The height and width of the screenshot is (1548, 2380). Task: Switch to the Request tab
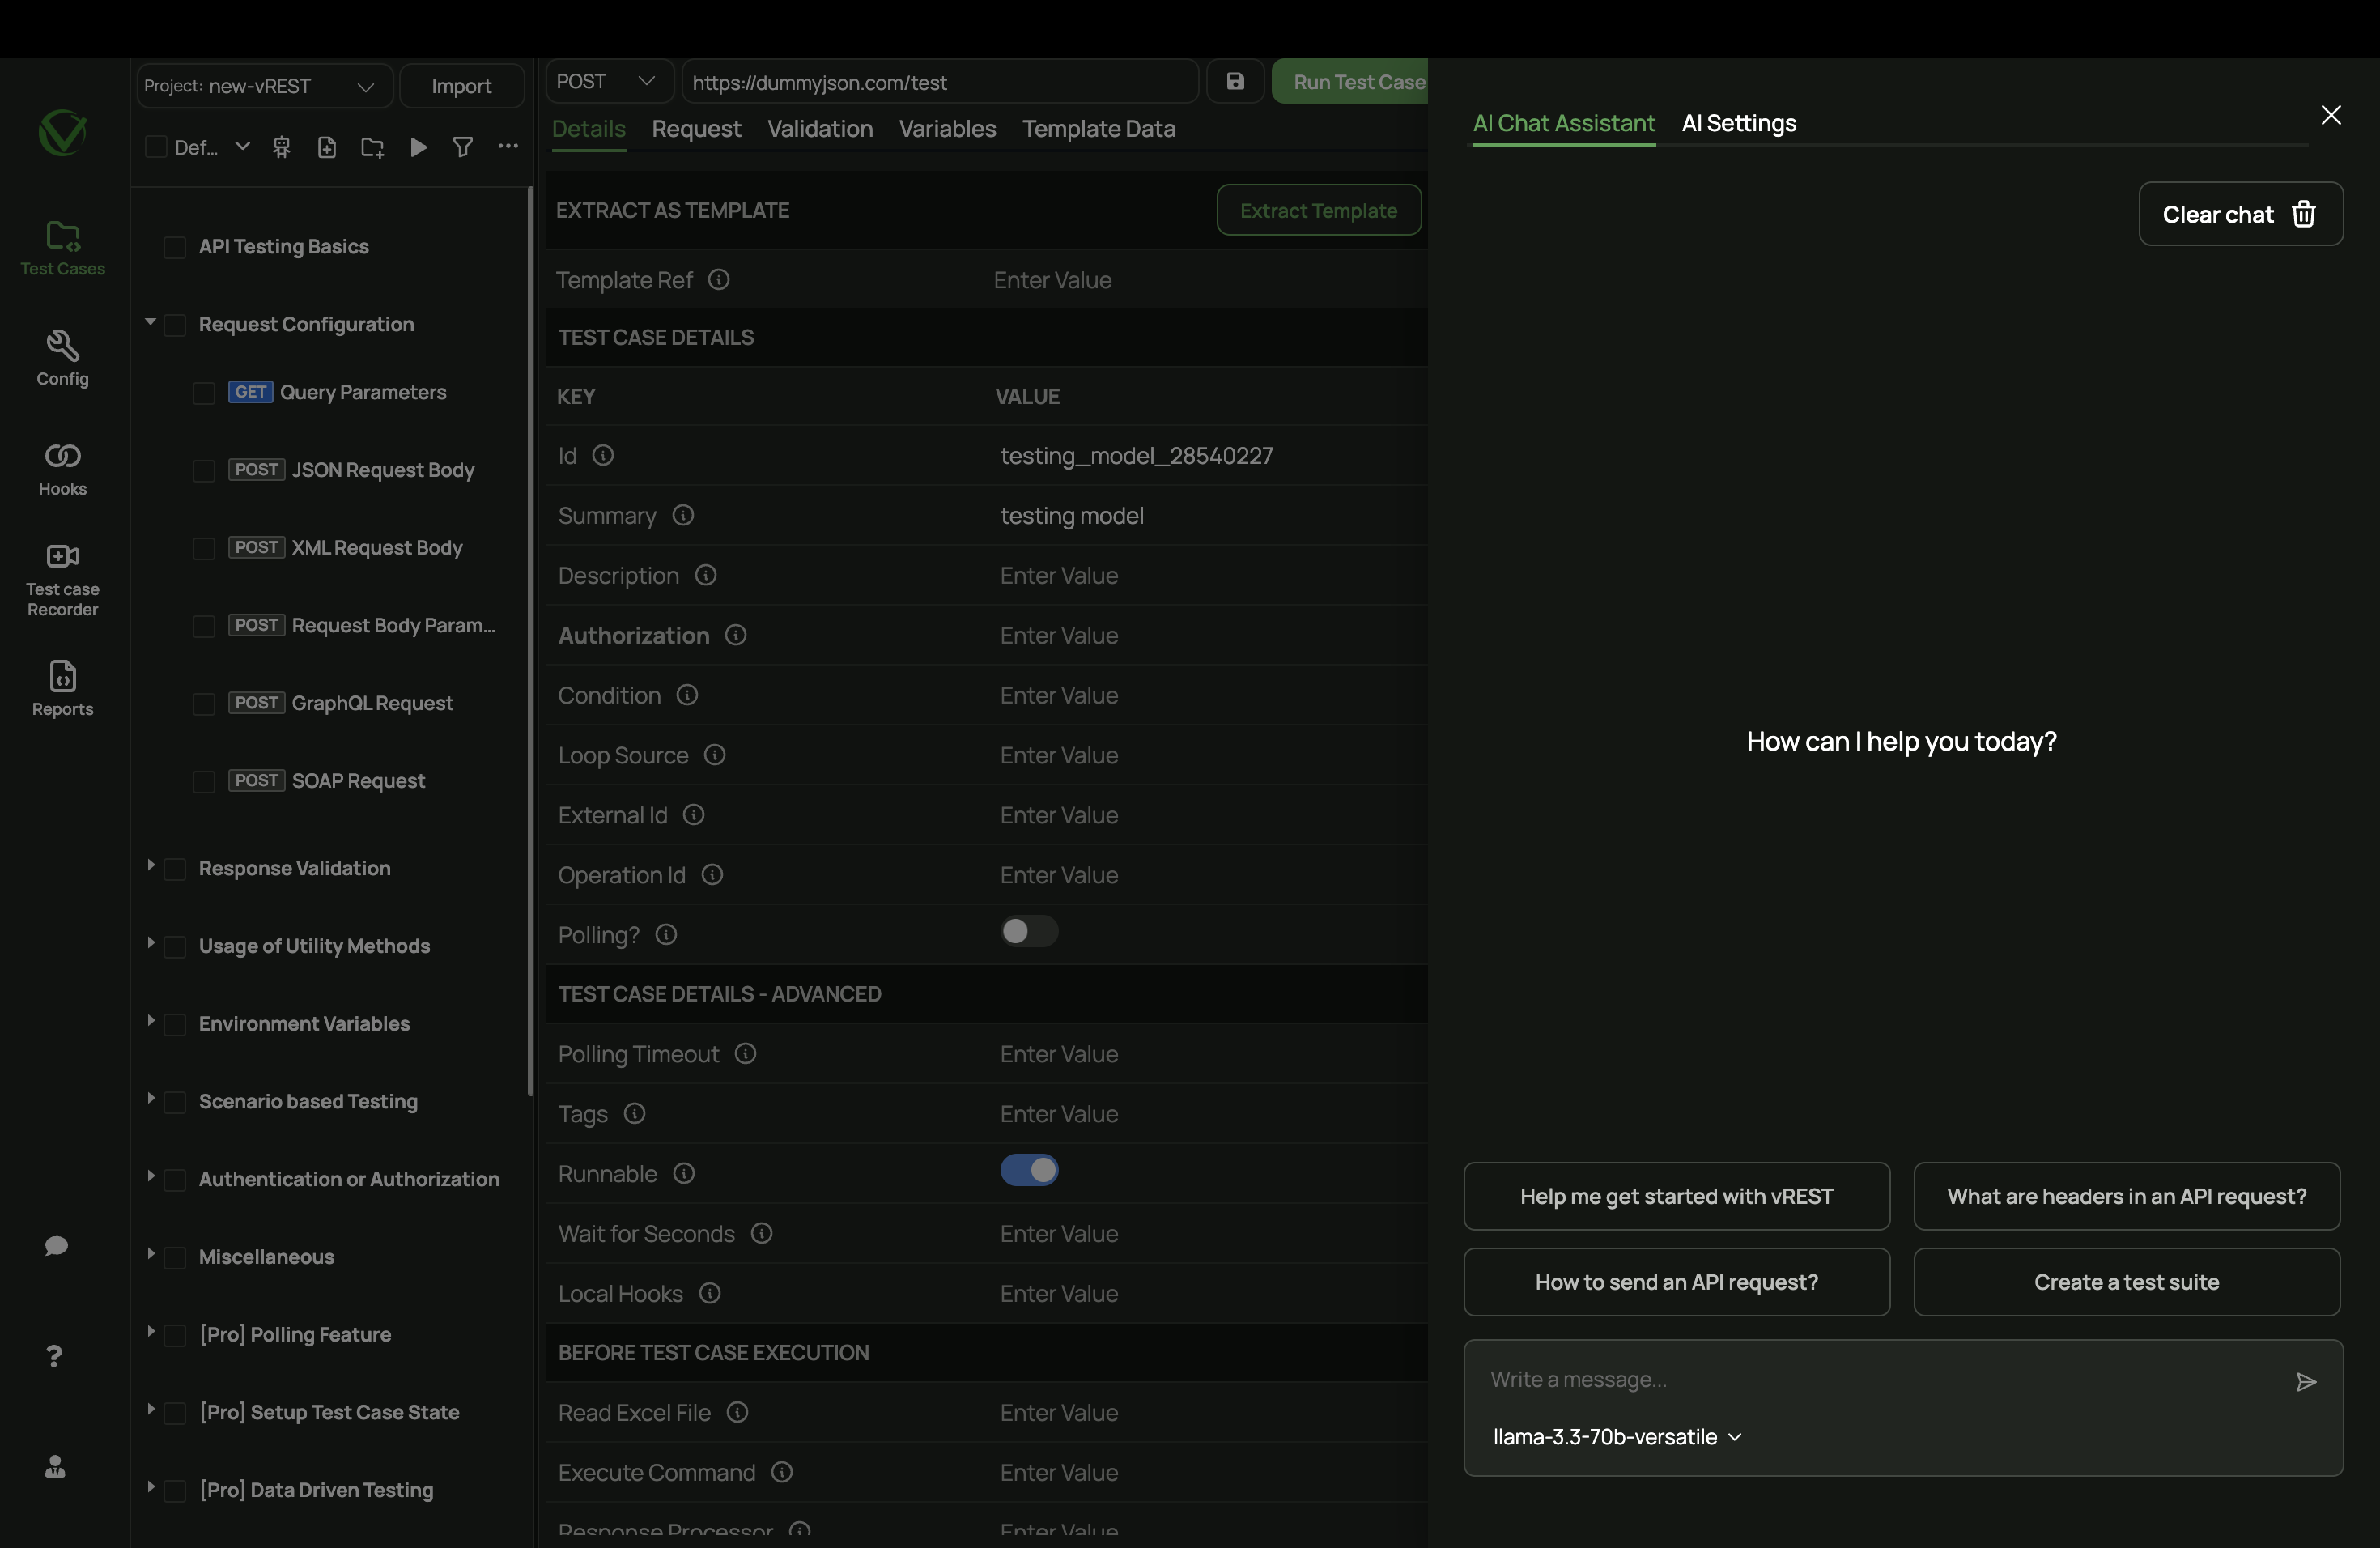tap(696, 129)
